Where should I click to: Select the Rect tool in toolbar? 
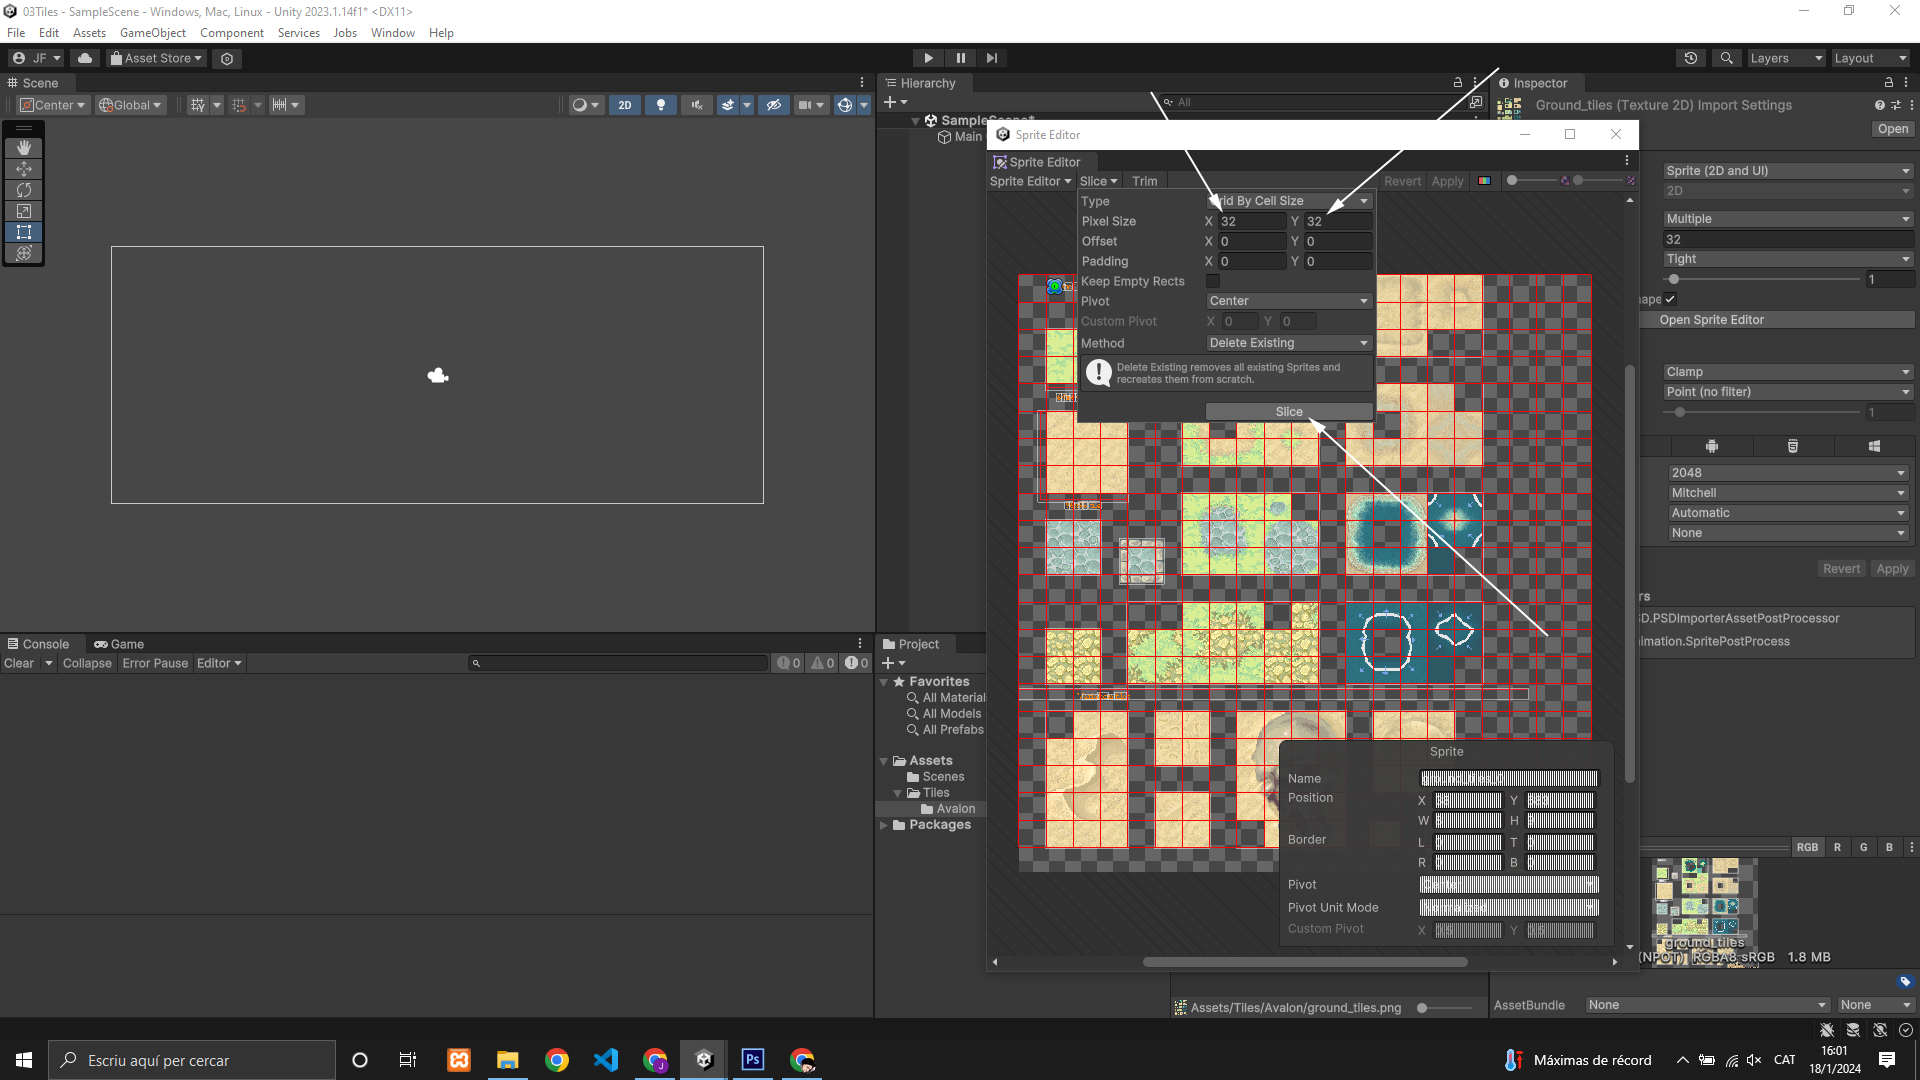pos(24,232)
